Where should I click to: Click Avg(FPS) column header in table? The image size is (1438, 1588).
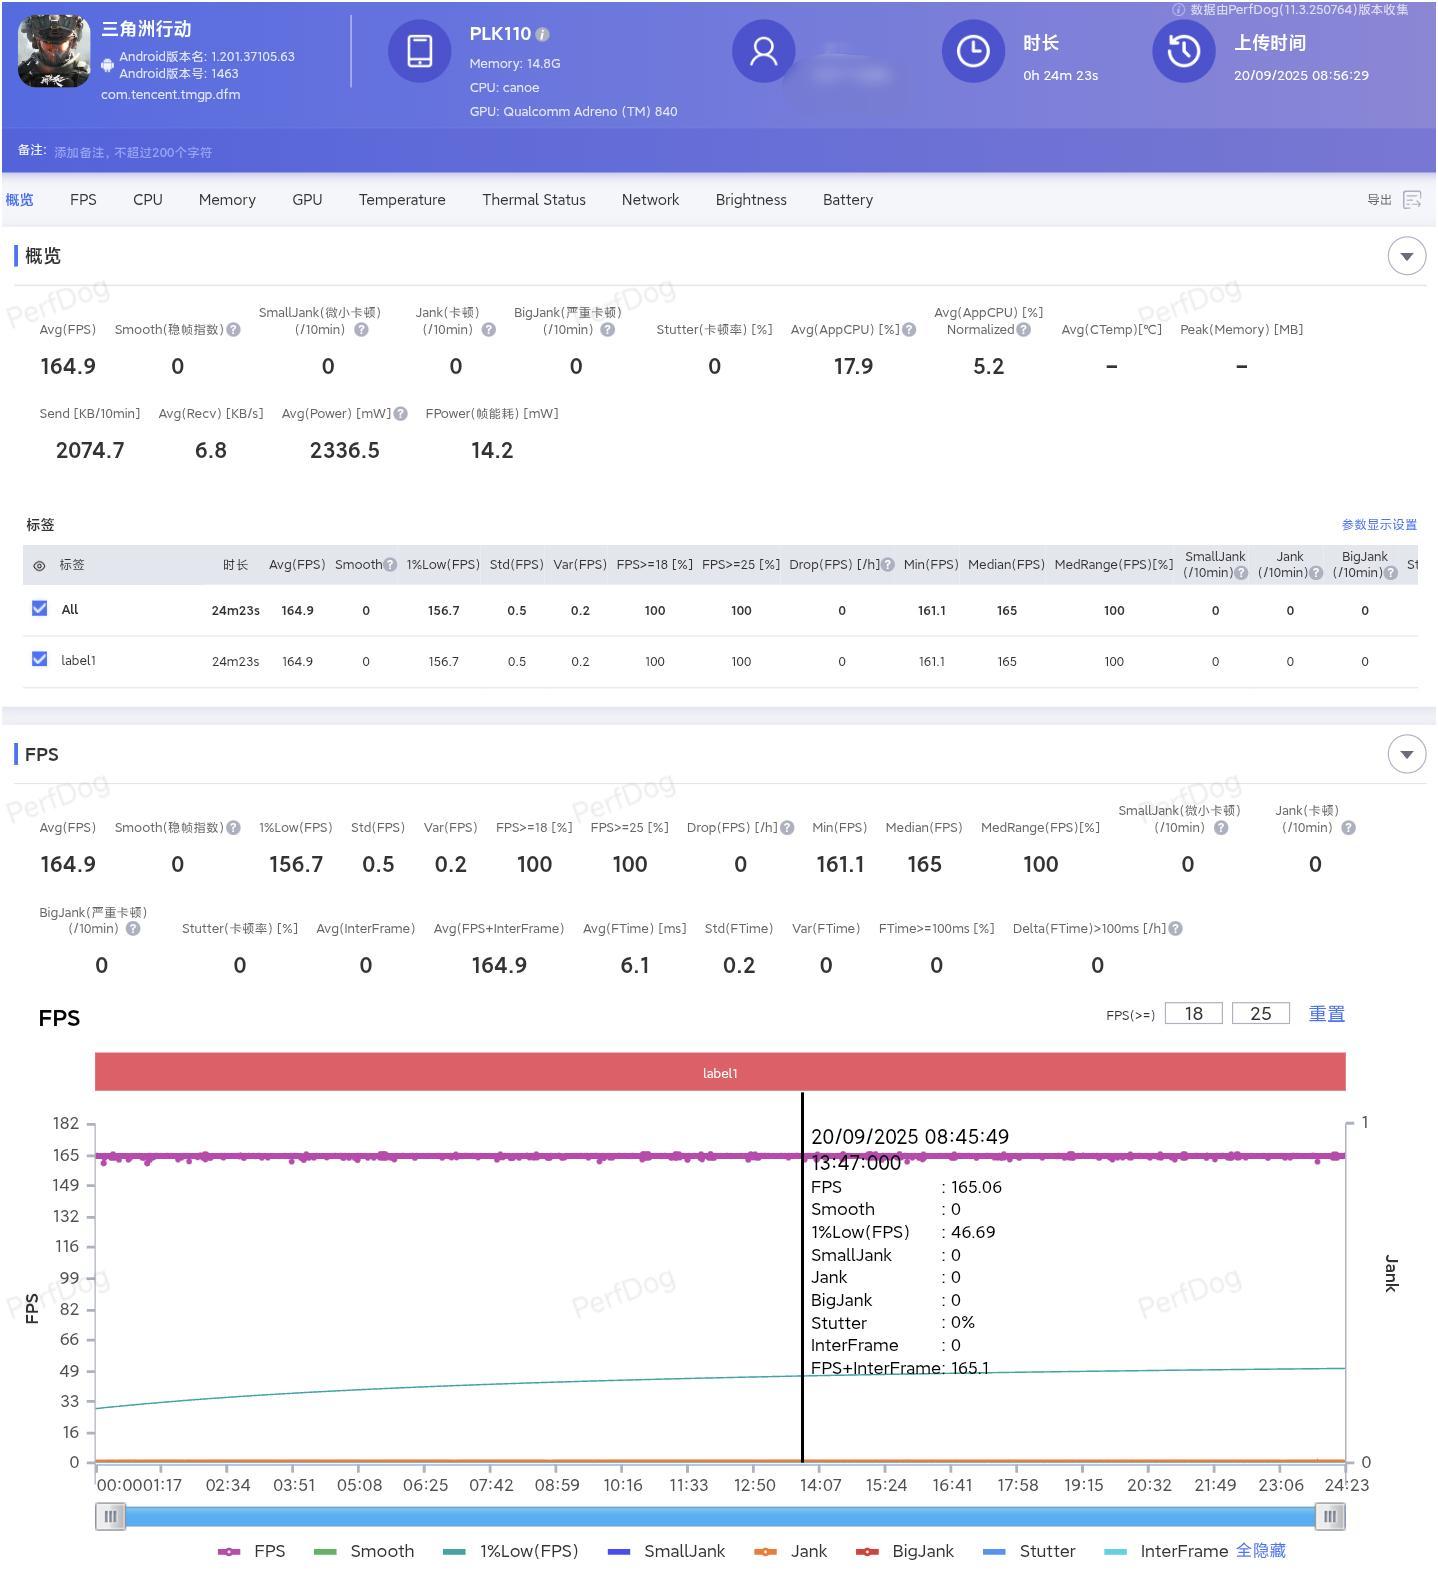pos(297,565)
